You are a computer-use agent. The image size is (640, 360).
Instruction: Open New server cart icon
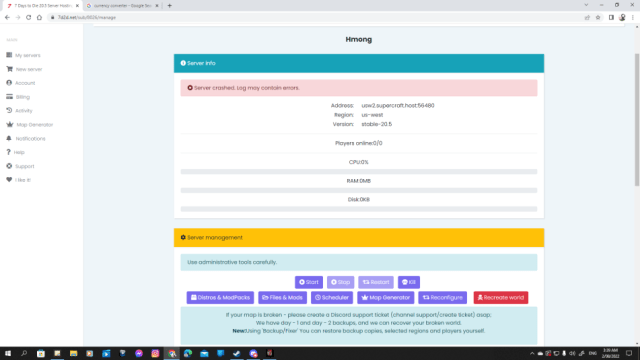(x=9, y=69)
